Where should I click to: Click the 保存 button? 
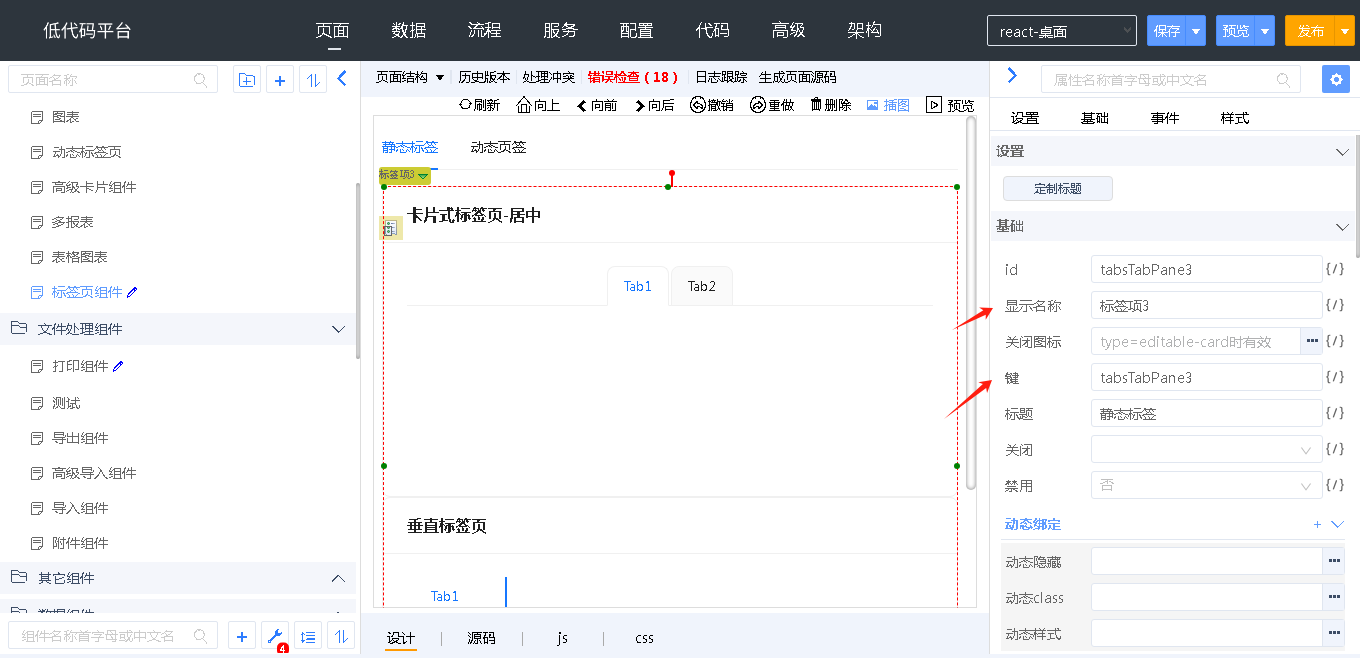point(1167,31)
